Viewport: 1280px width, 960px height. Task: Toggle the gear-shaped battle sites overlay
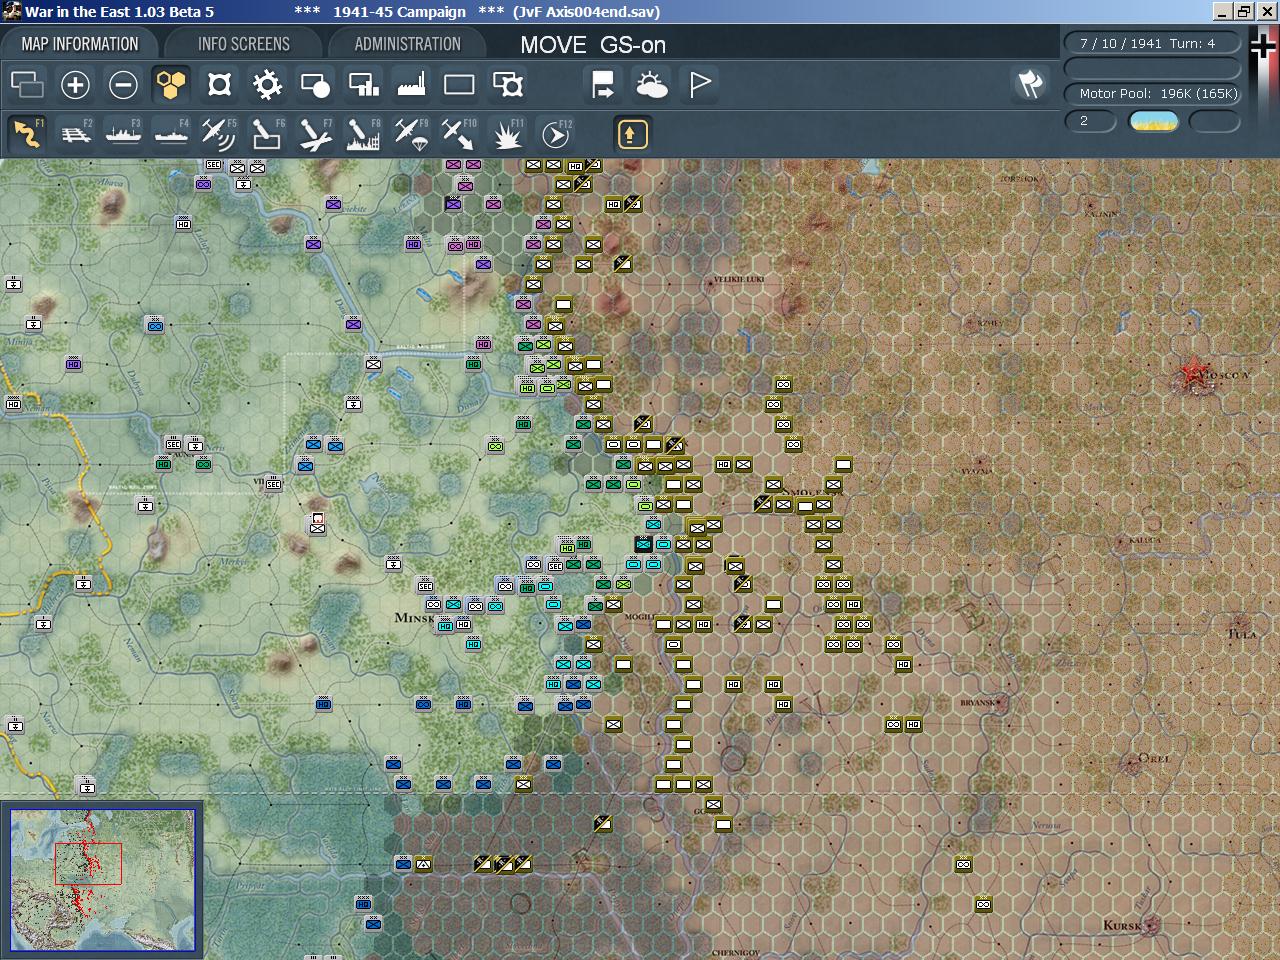pyautogui.click(x=267, y=85)
